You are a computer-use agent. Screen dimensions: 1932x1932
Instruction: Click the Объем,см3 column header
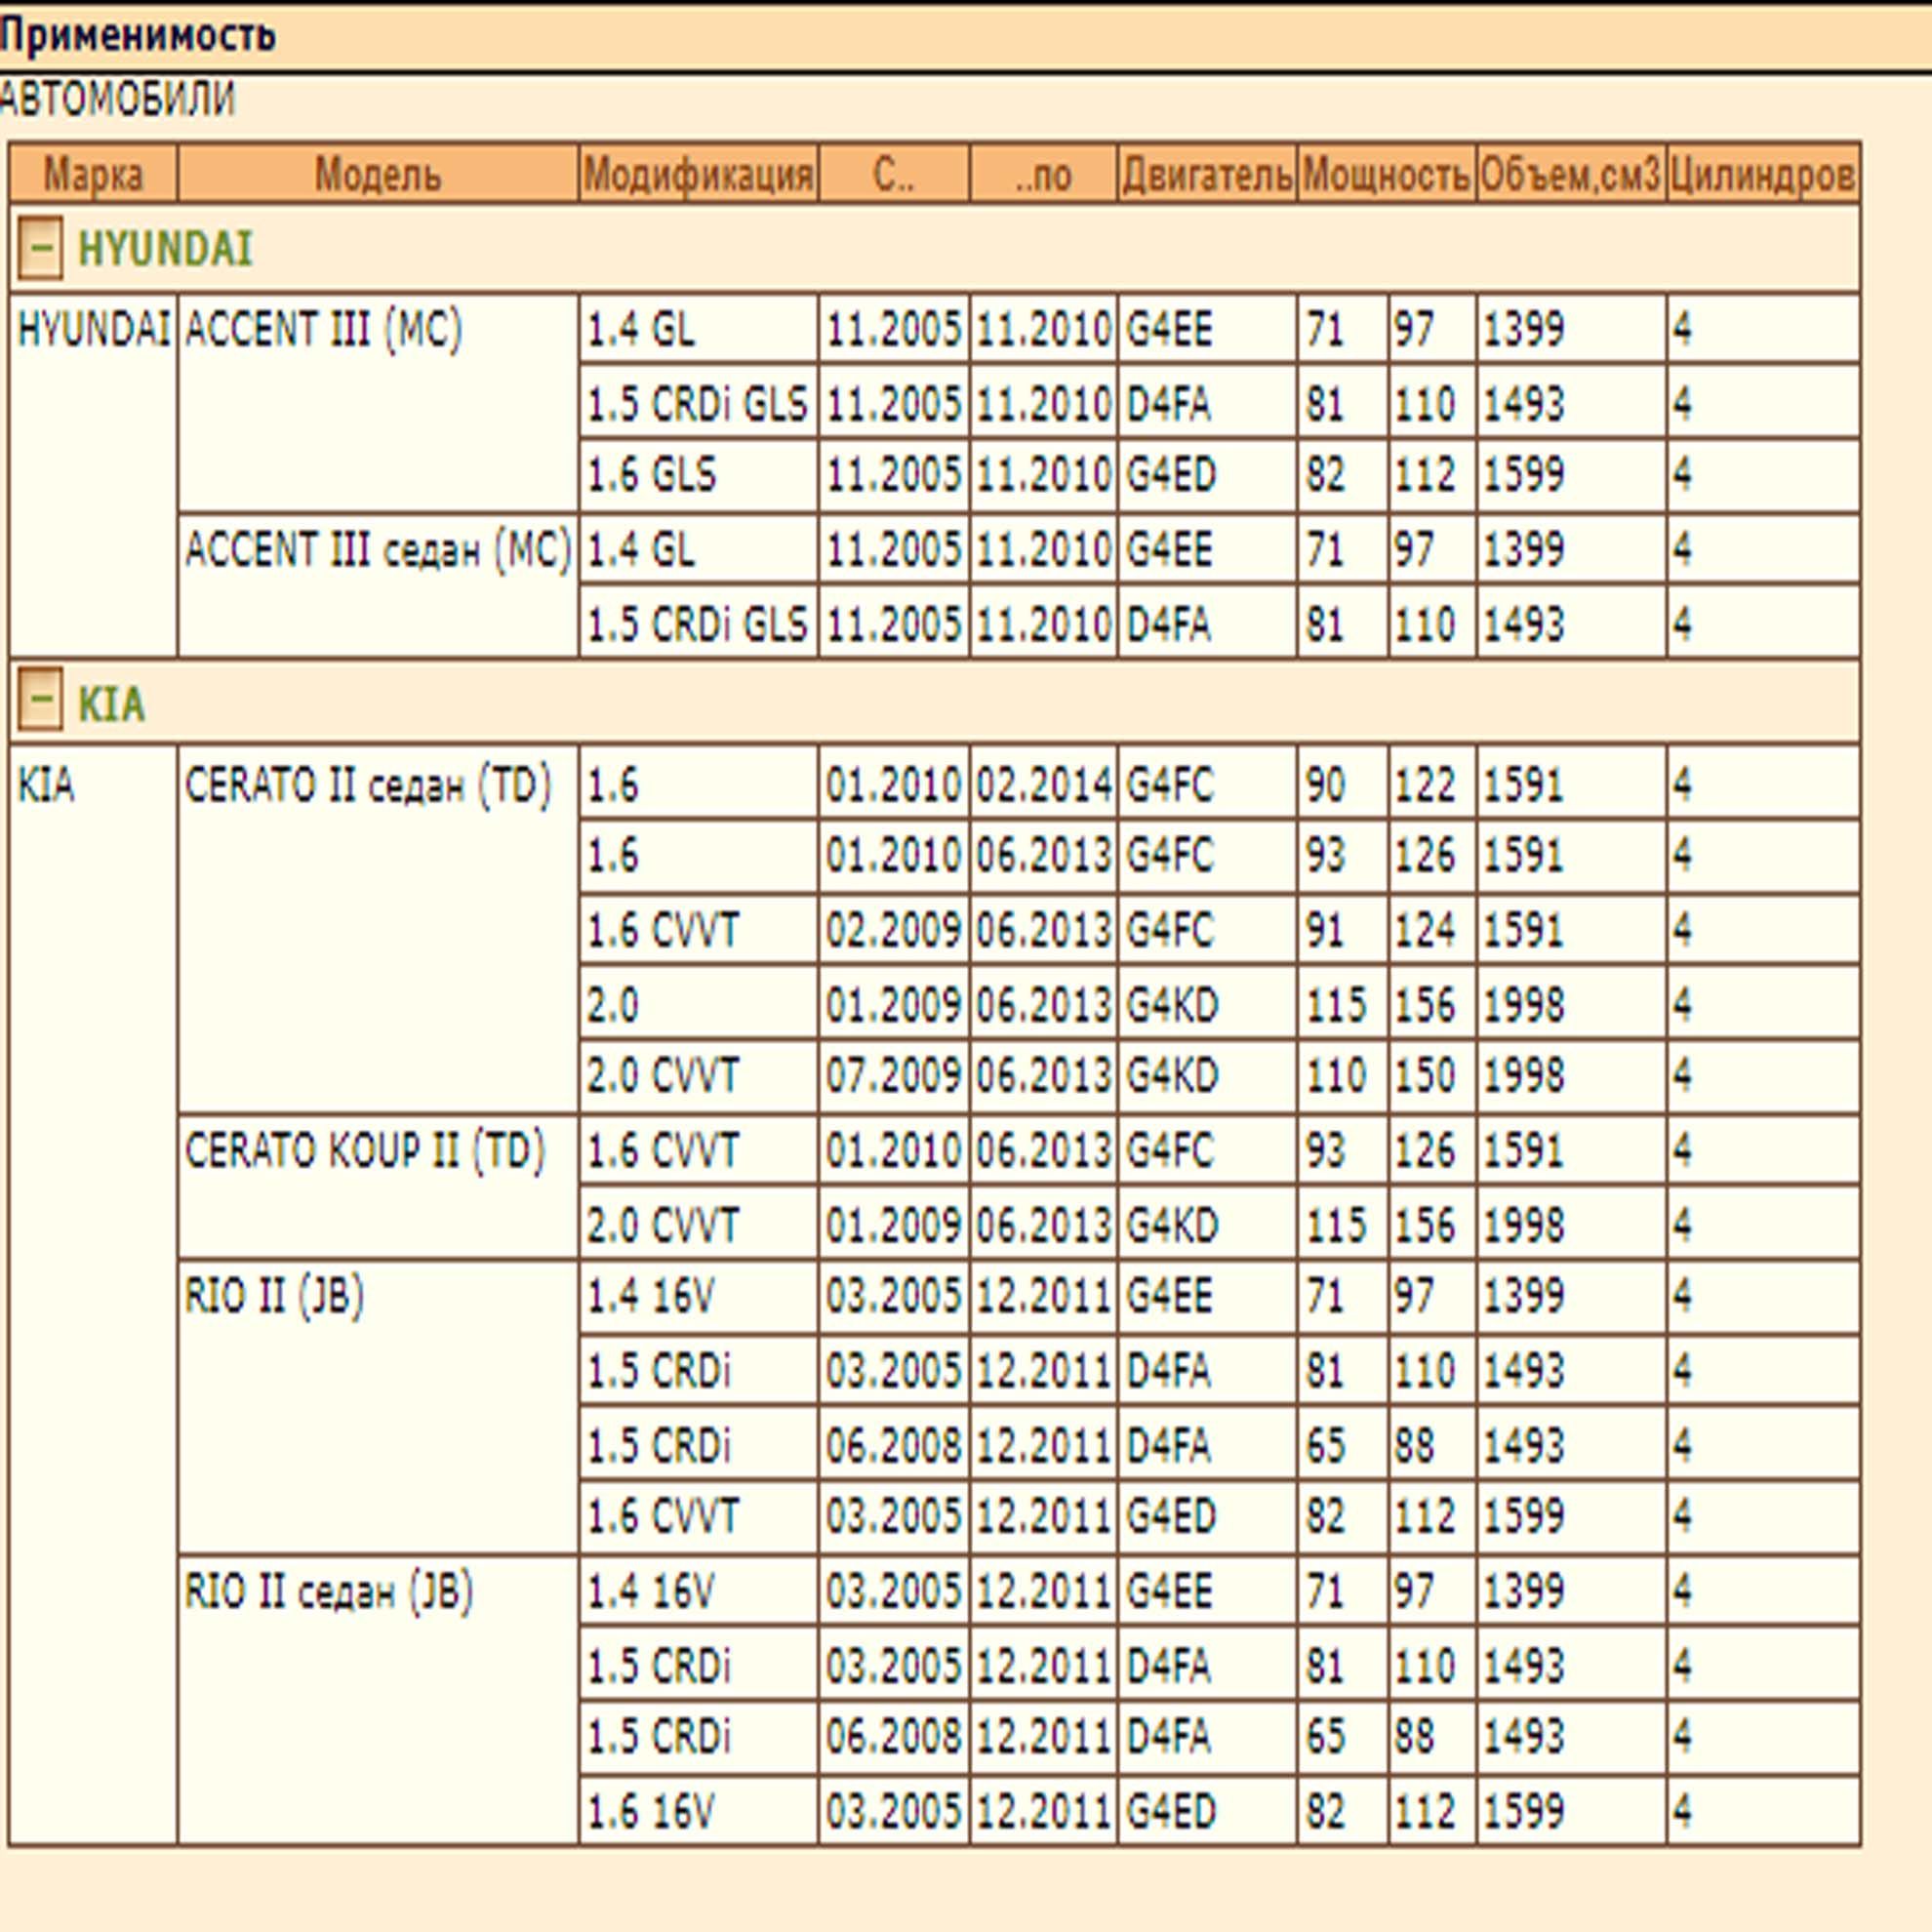(1571, 174)
